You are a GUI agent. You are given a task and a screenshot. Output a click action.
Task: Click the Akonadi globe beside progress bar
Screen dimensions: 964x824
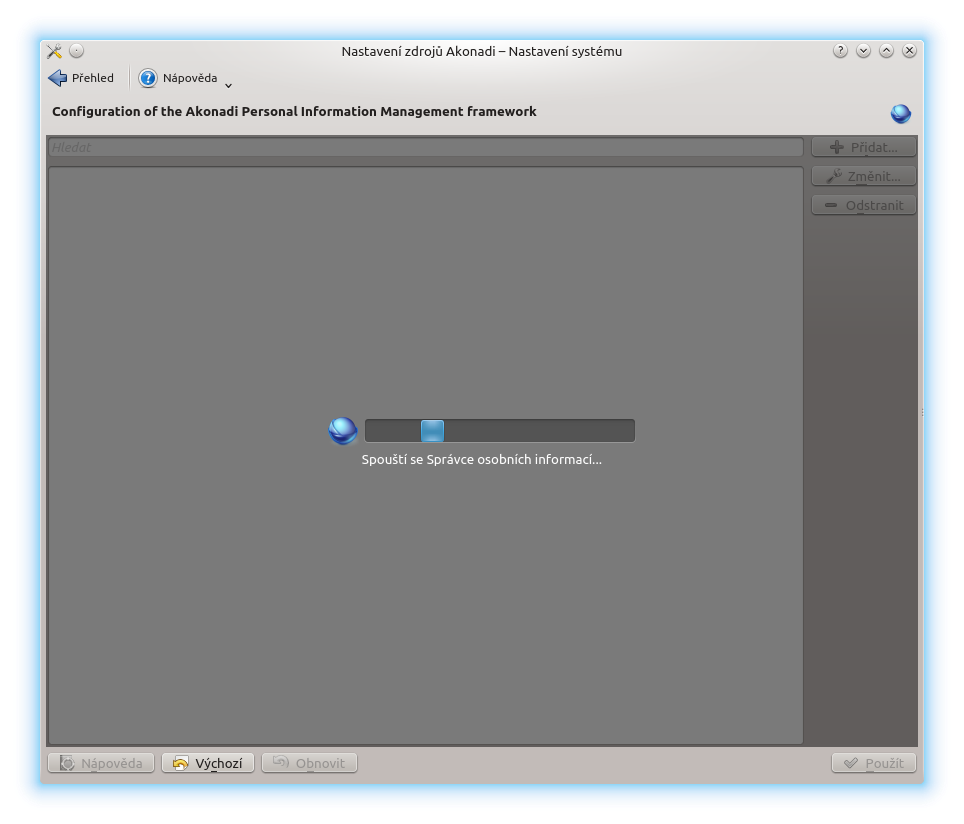point(343,430)
